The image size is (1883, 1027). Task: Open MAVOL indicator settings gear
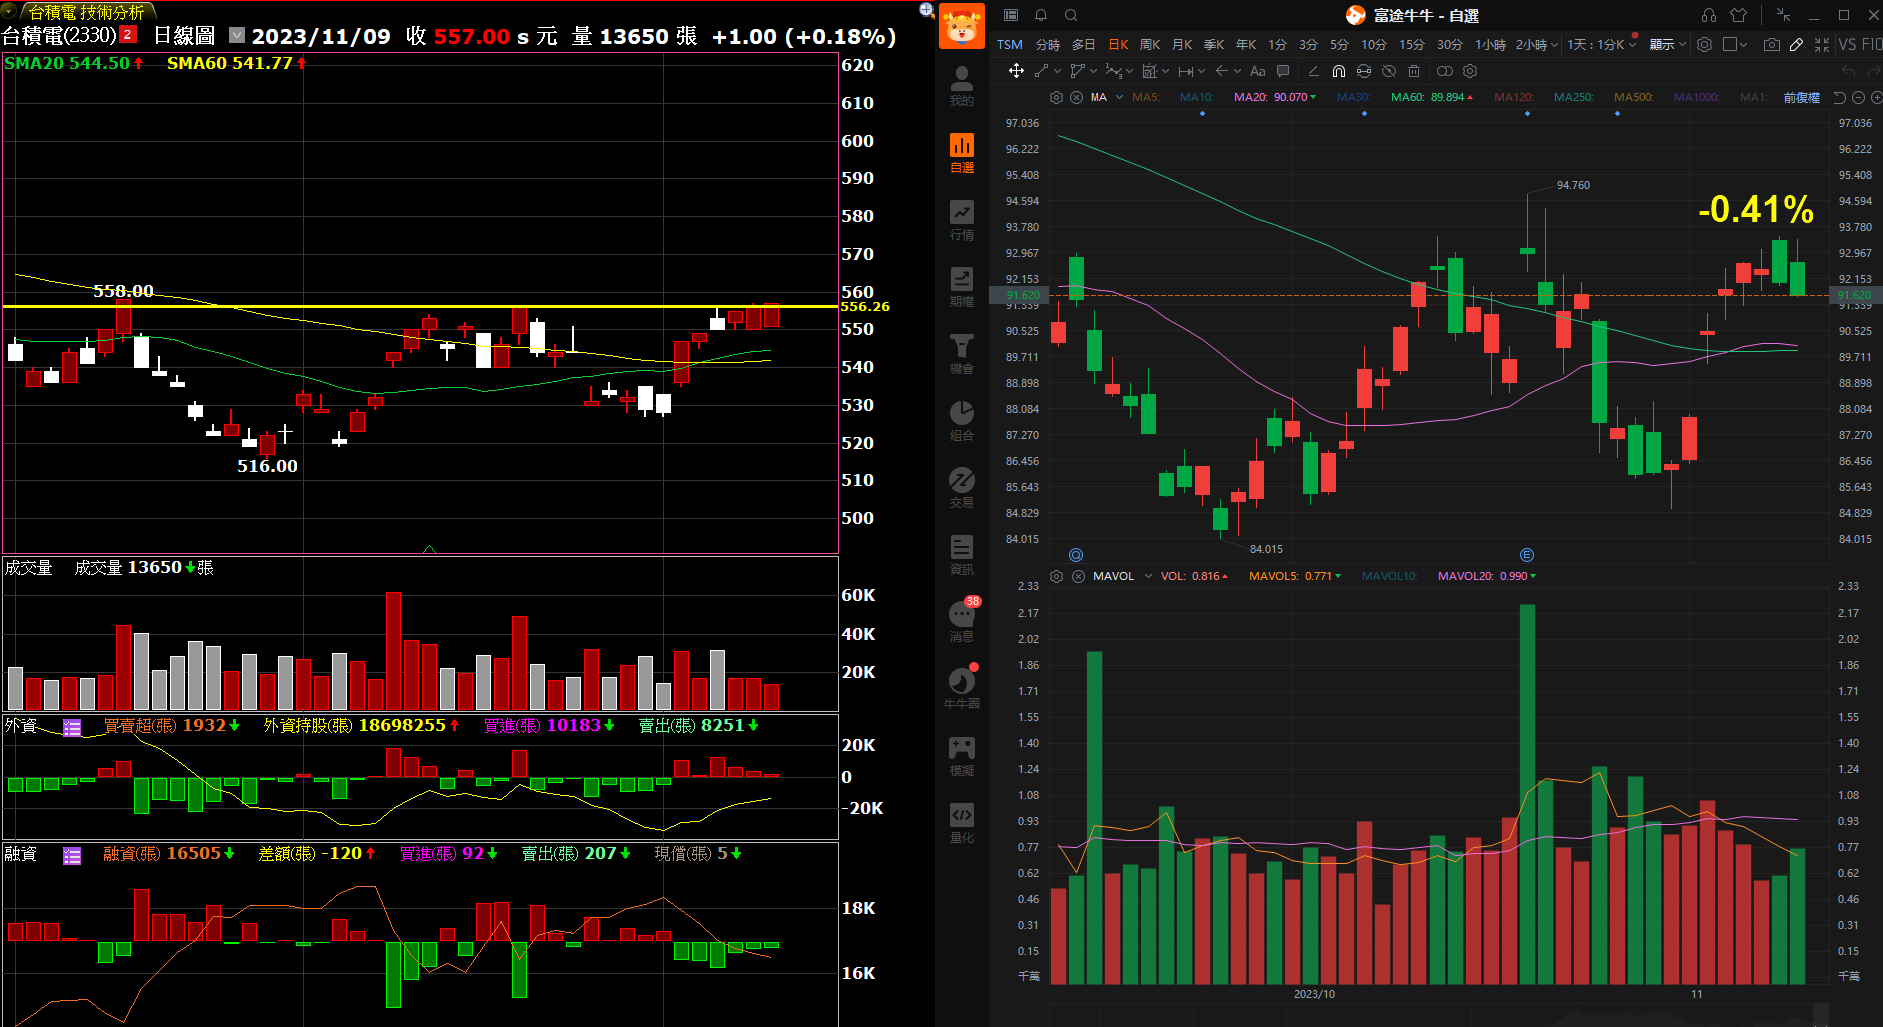click(x=1056, y=576)
